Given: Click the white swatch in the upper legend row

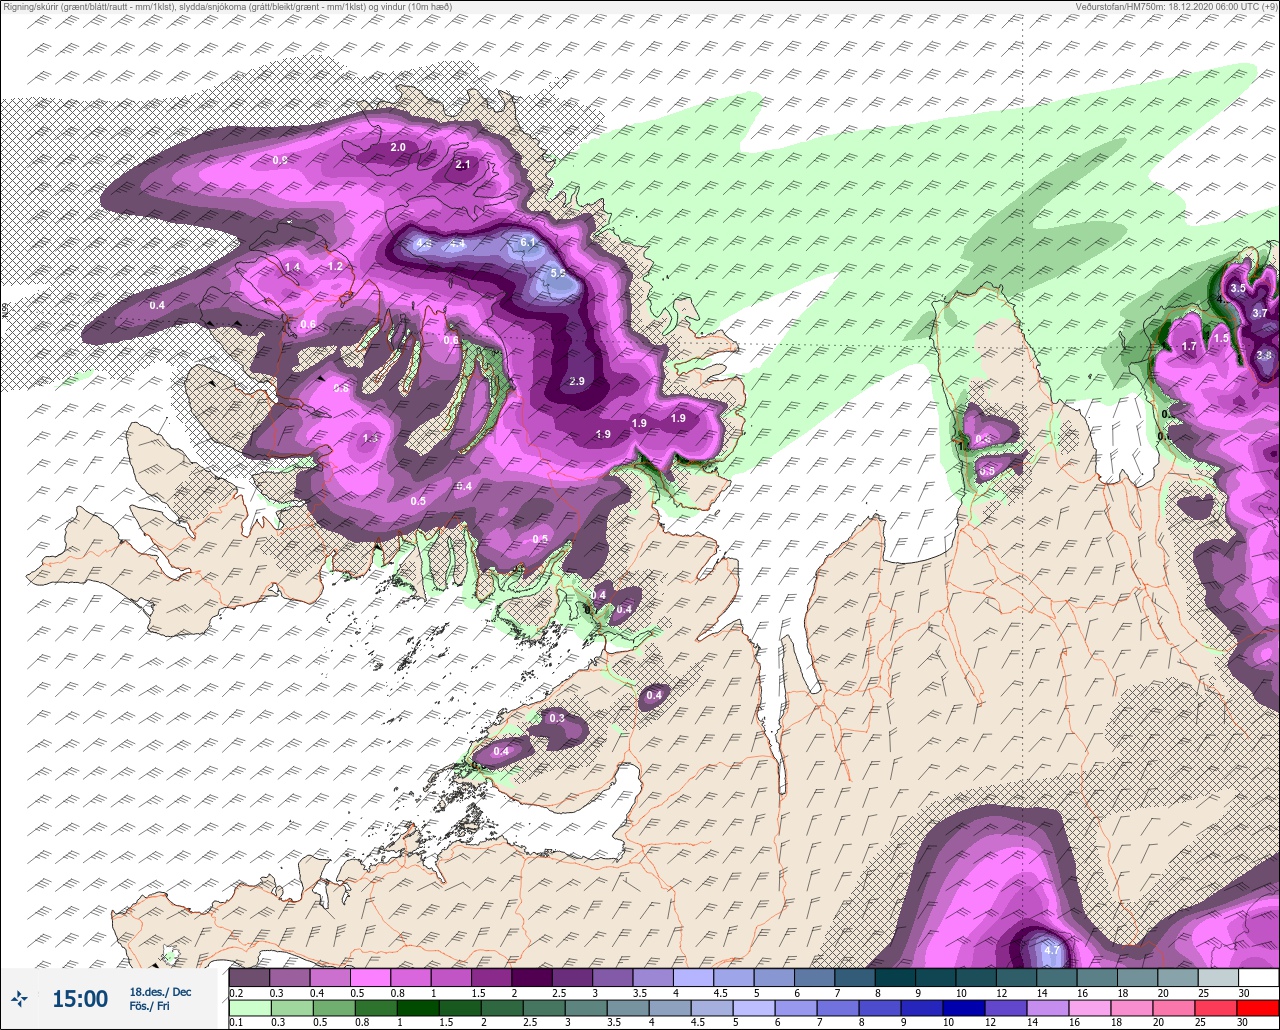Looking at the screenshot, I should tap(1259, 976).
